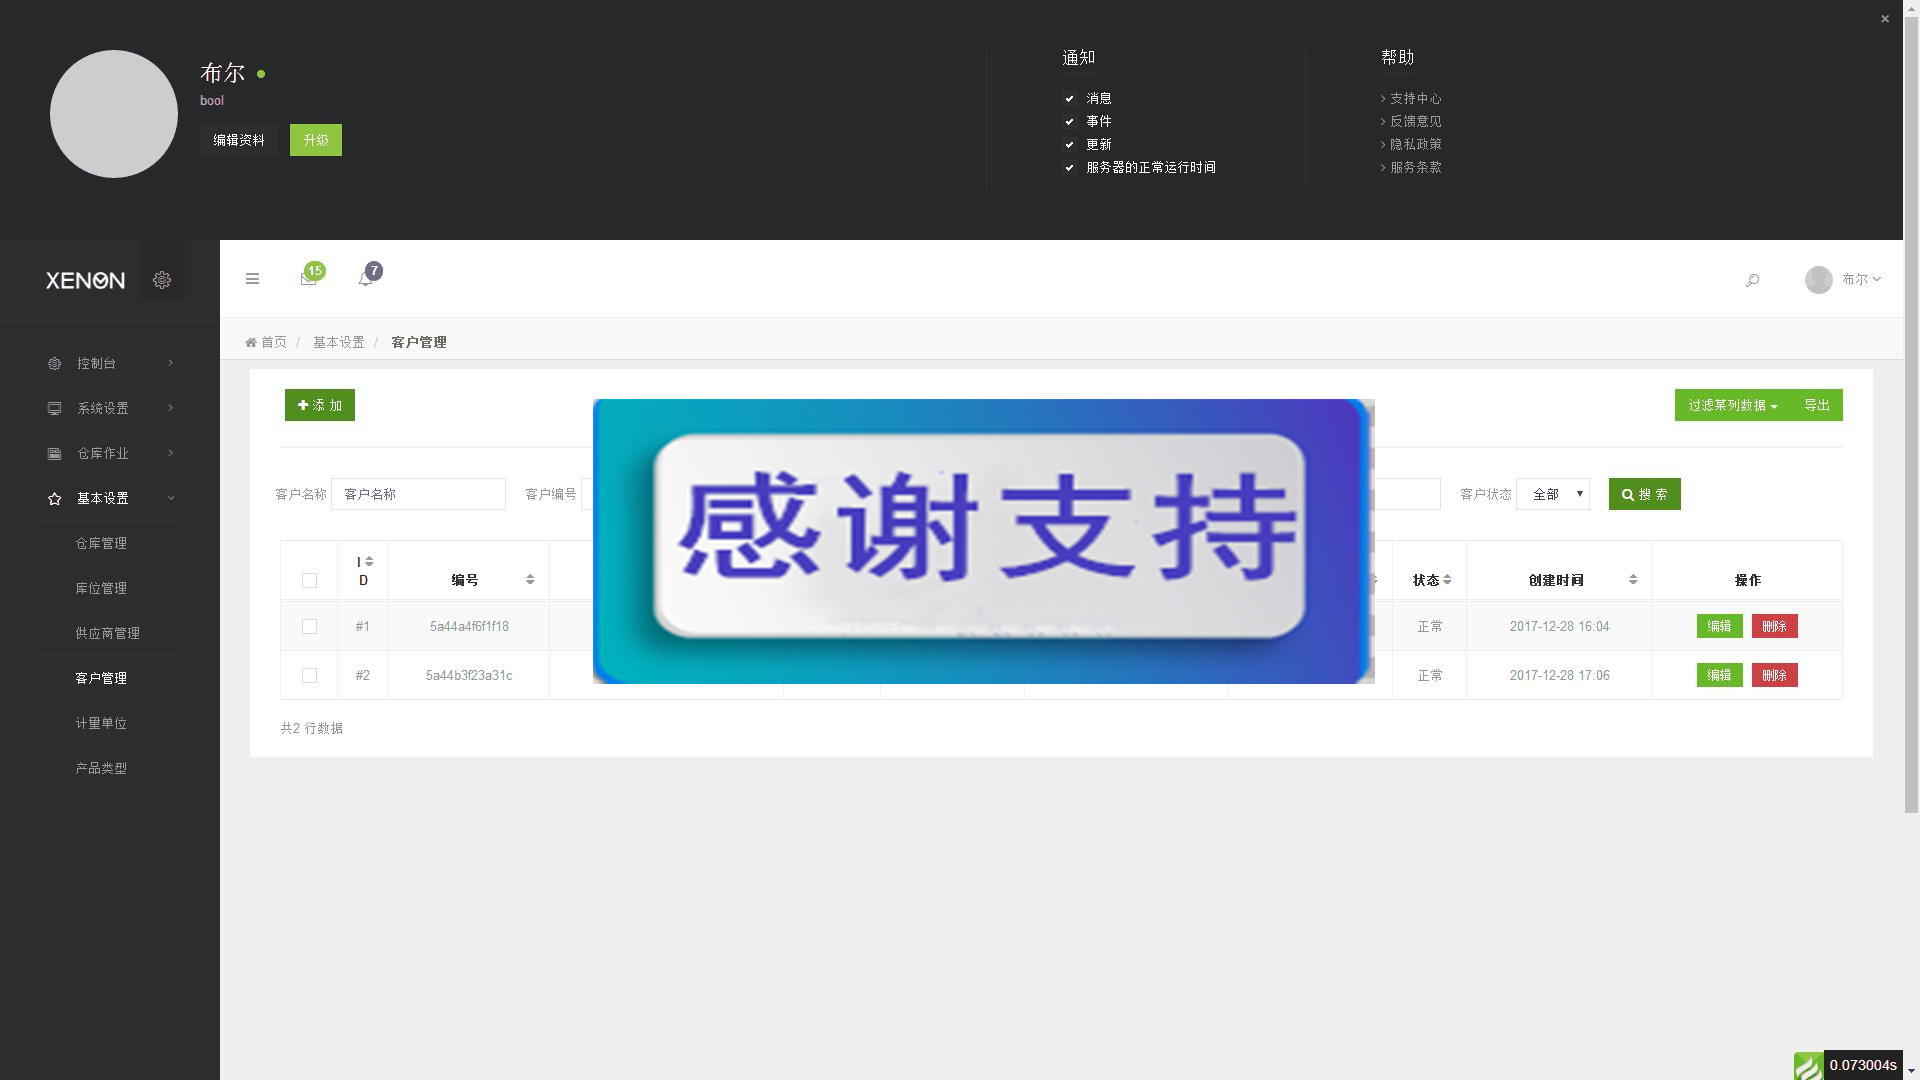Expand the 控制台 sidebar menu

(110, 363)
